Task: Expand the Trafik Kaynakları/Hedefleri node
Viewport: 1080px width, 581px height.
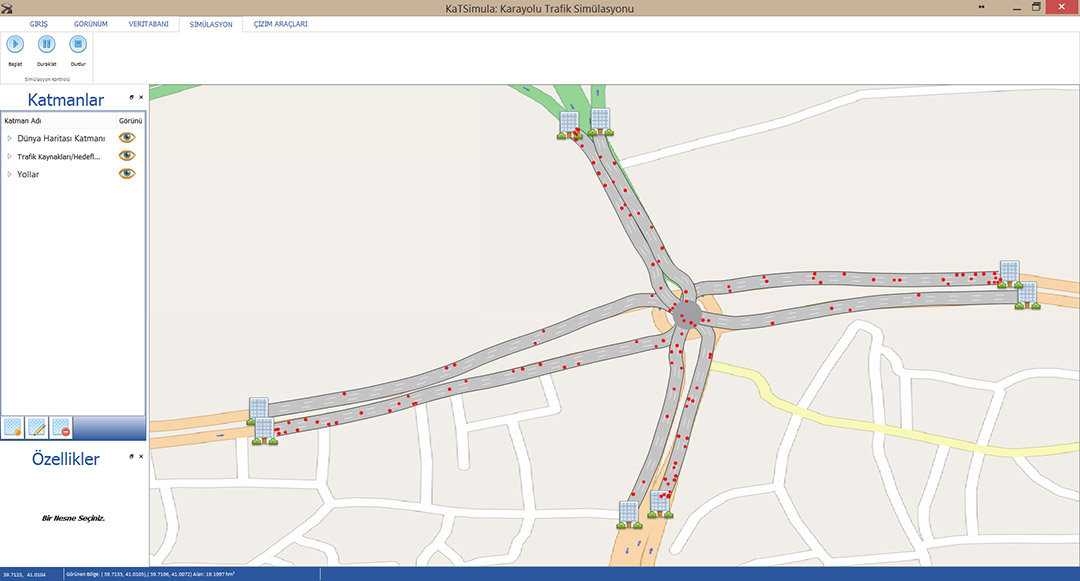Action: pyautogui.click(x=9, y=156)
